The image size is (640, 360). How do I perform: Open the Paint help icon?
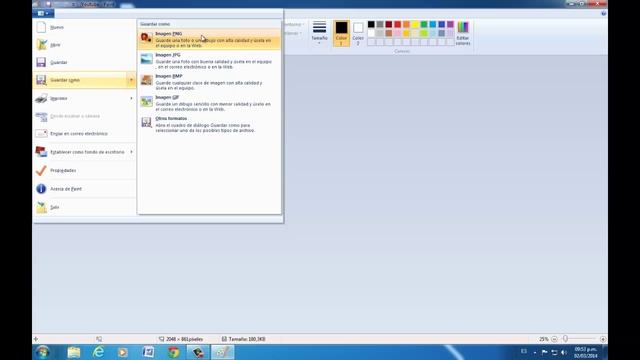pos(604,13)
